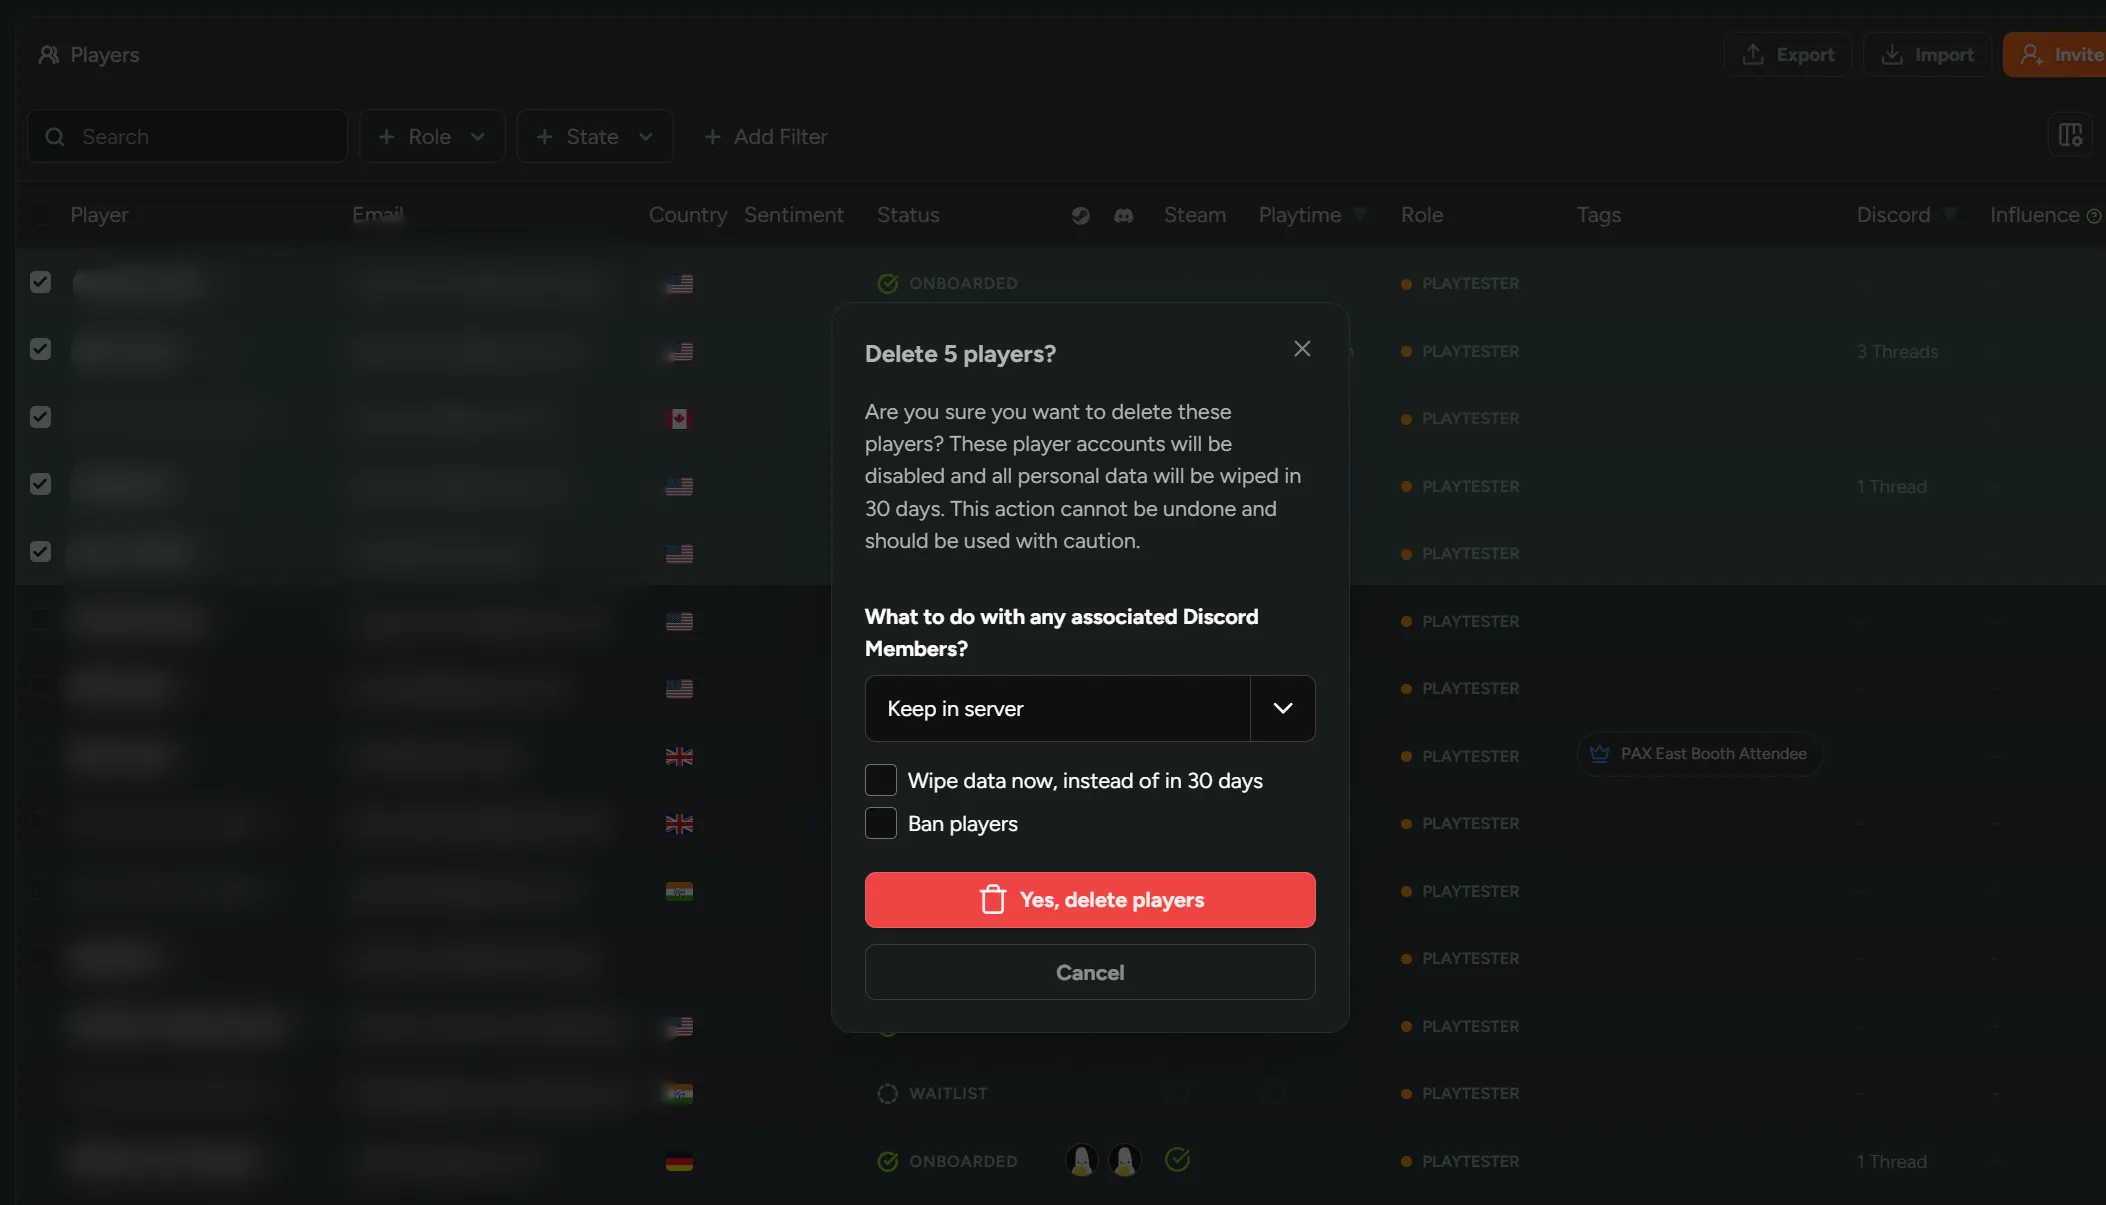This screenshot has height=1205, width=2106.
Task: Click the Steam logo column header icon
Action: [x=1080, y=216]
